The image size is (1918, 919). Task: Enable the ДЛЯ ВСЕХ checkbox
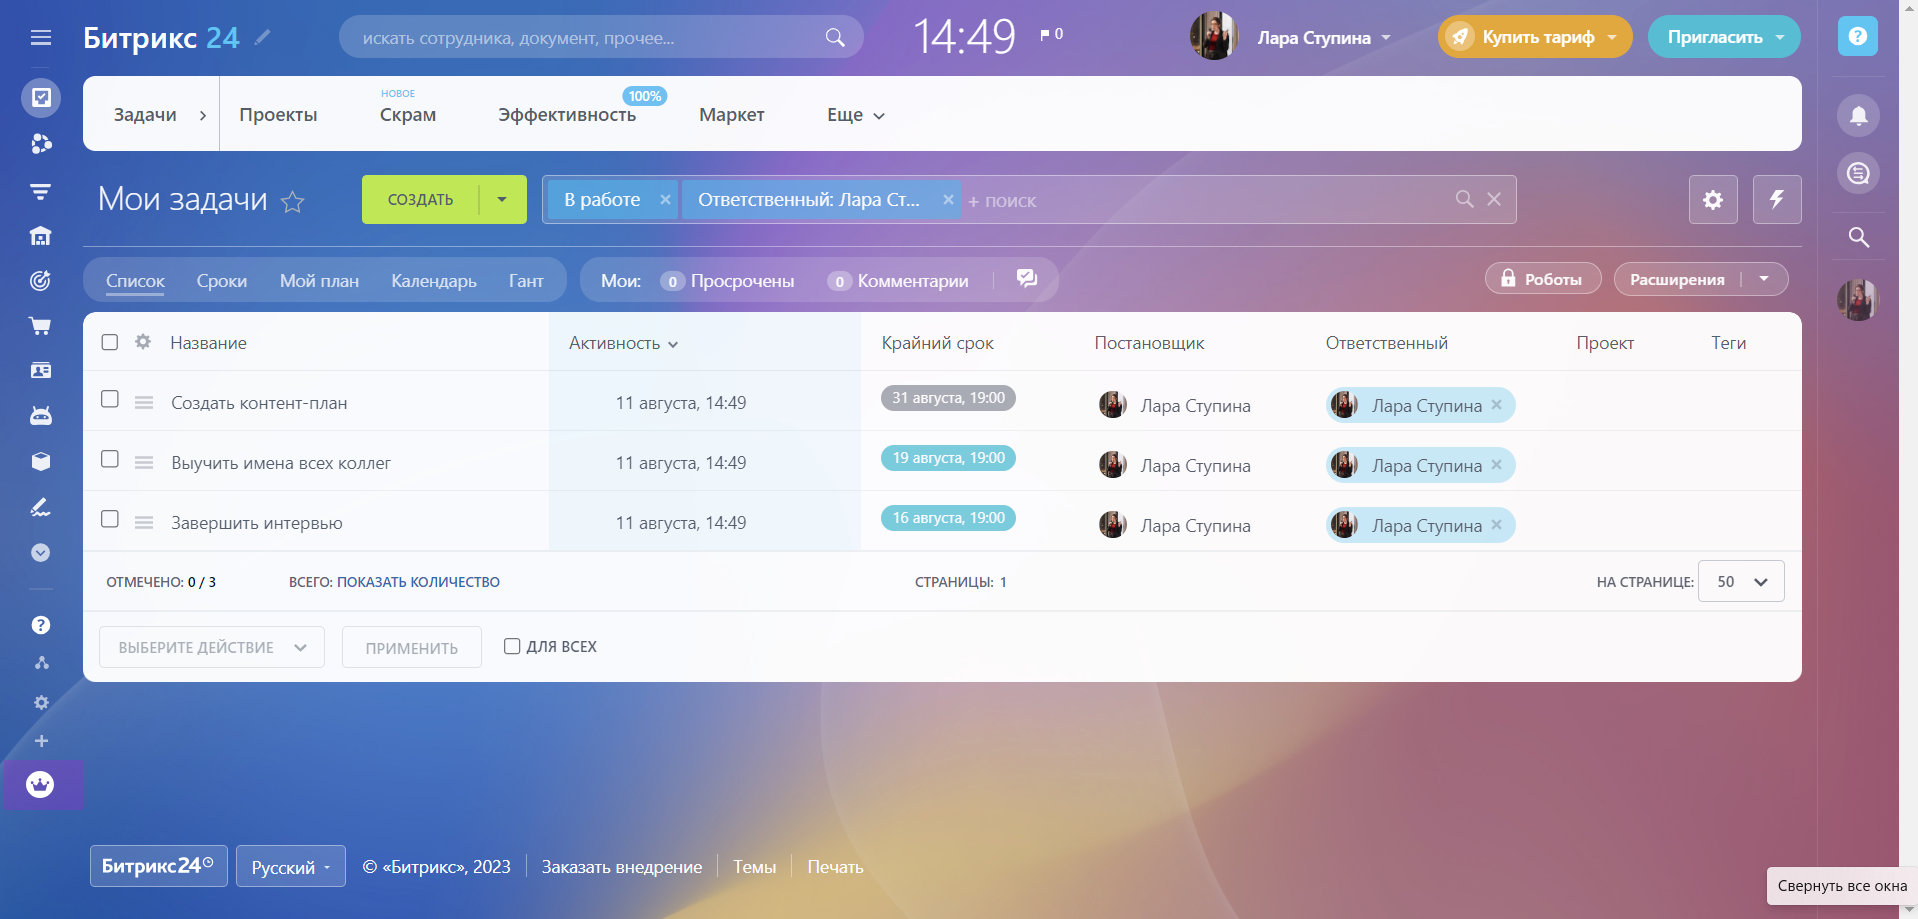[x=512, y=646]
